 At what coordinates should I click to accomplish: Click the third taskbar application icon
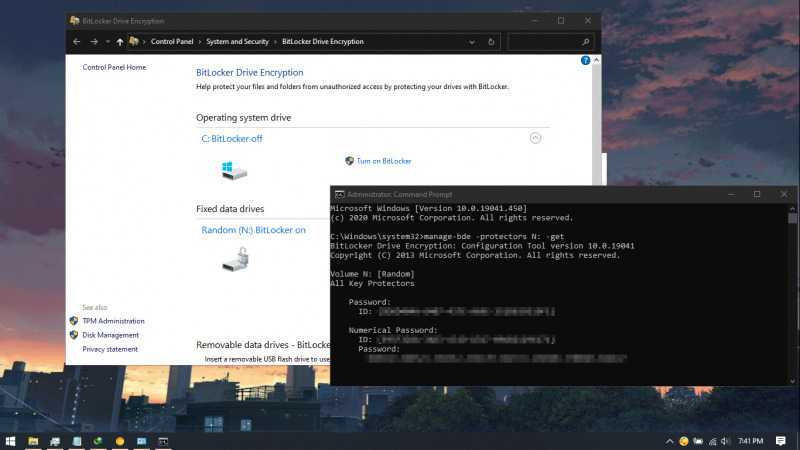click(x=55, y=441)
